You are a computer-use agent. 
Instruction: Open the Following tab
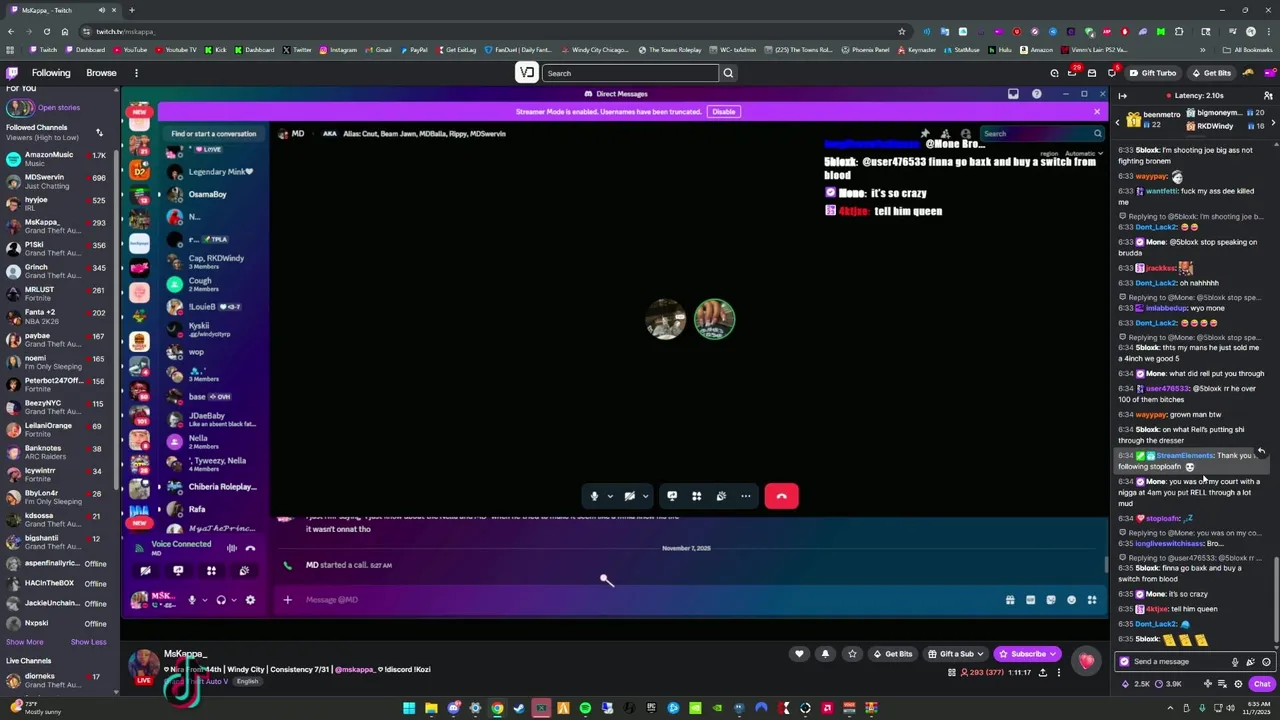point(51,73)
